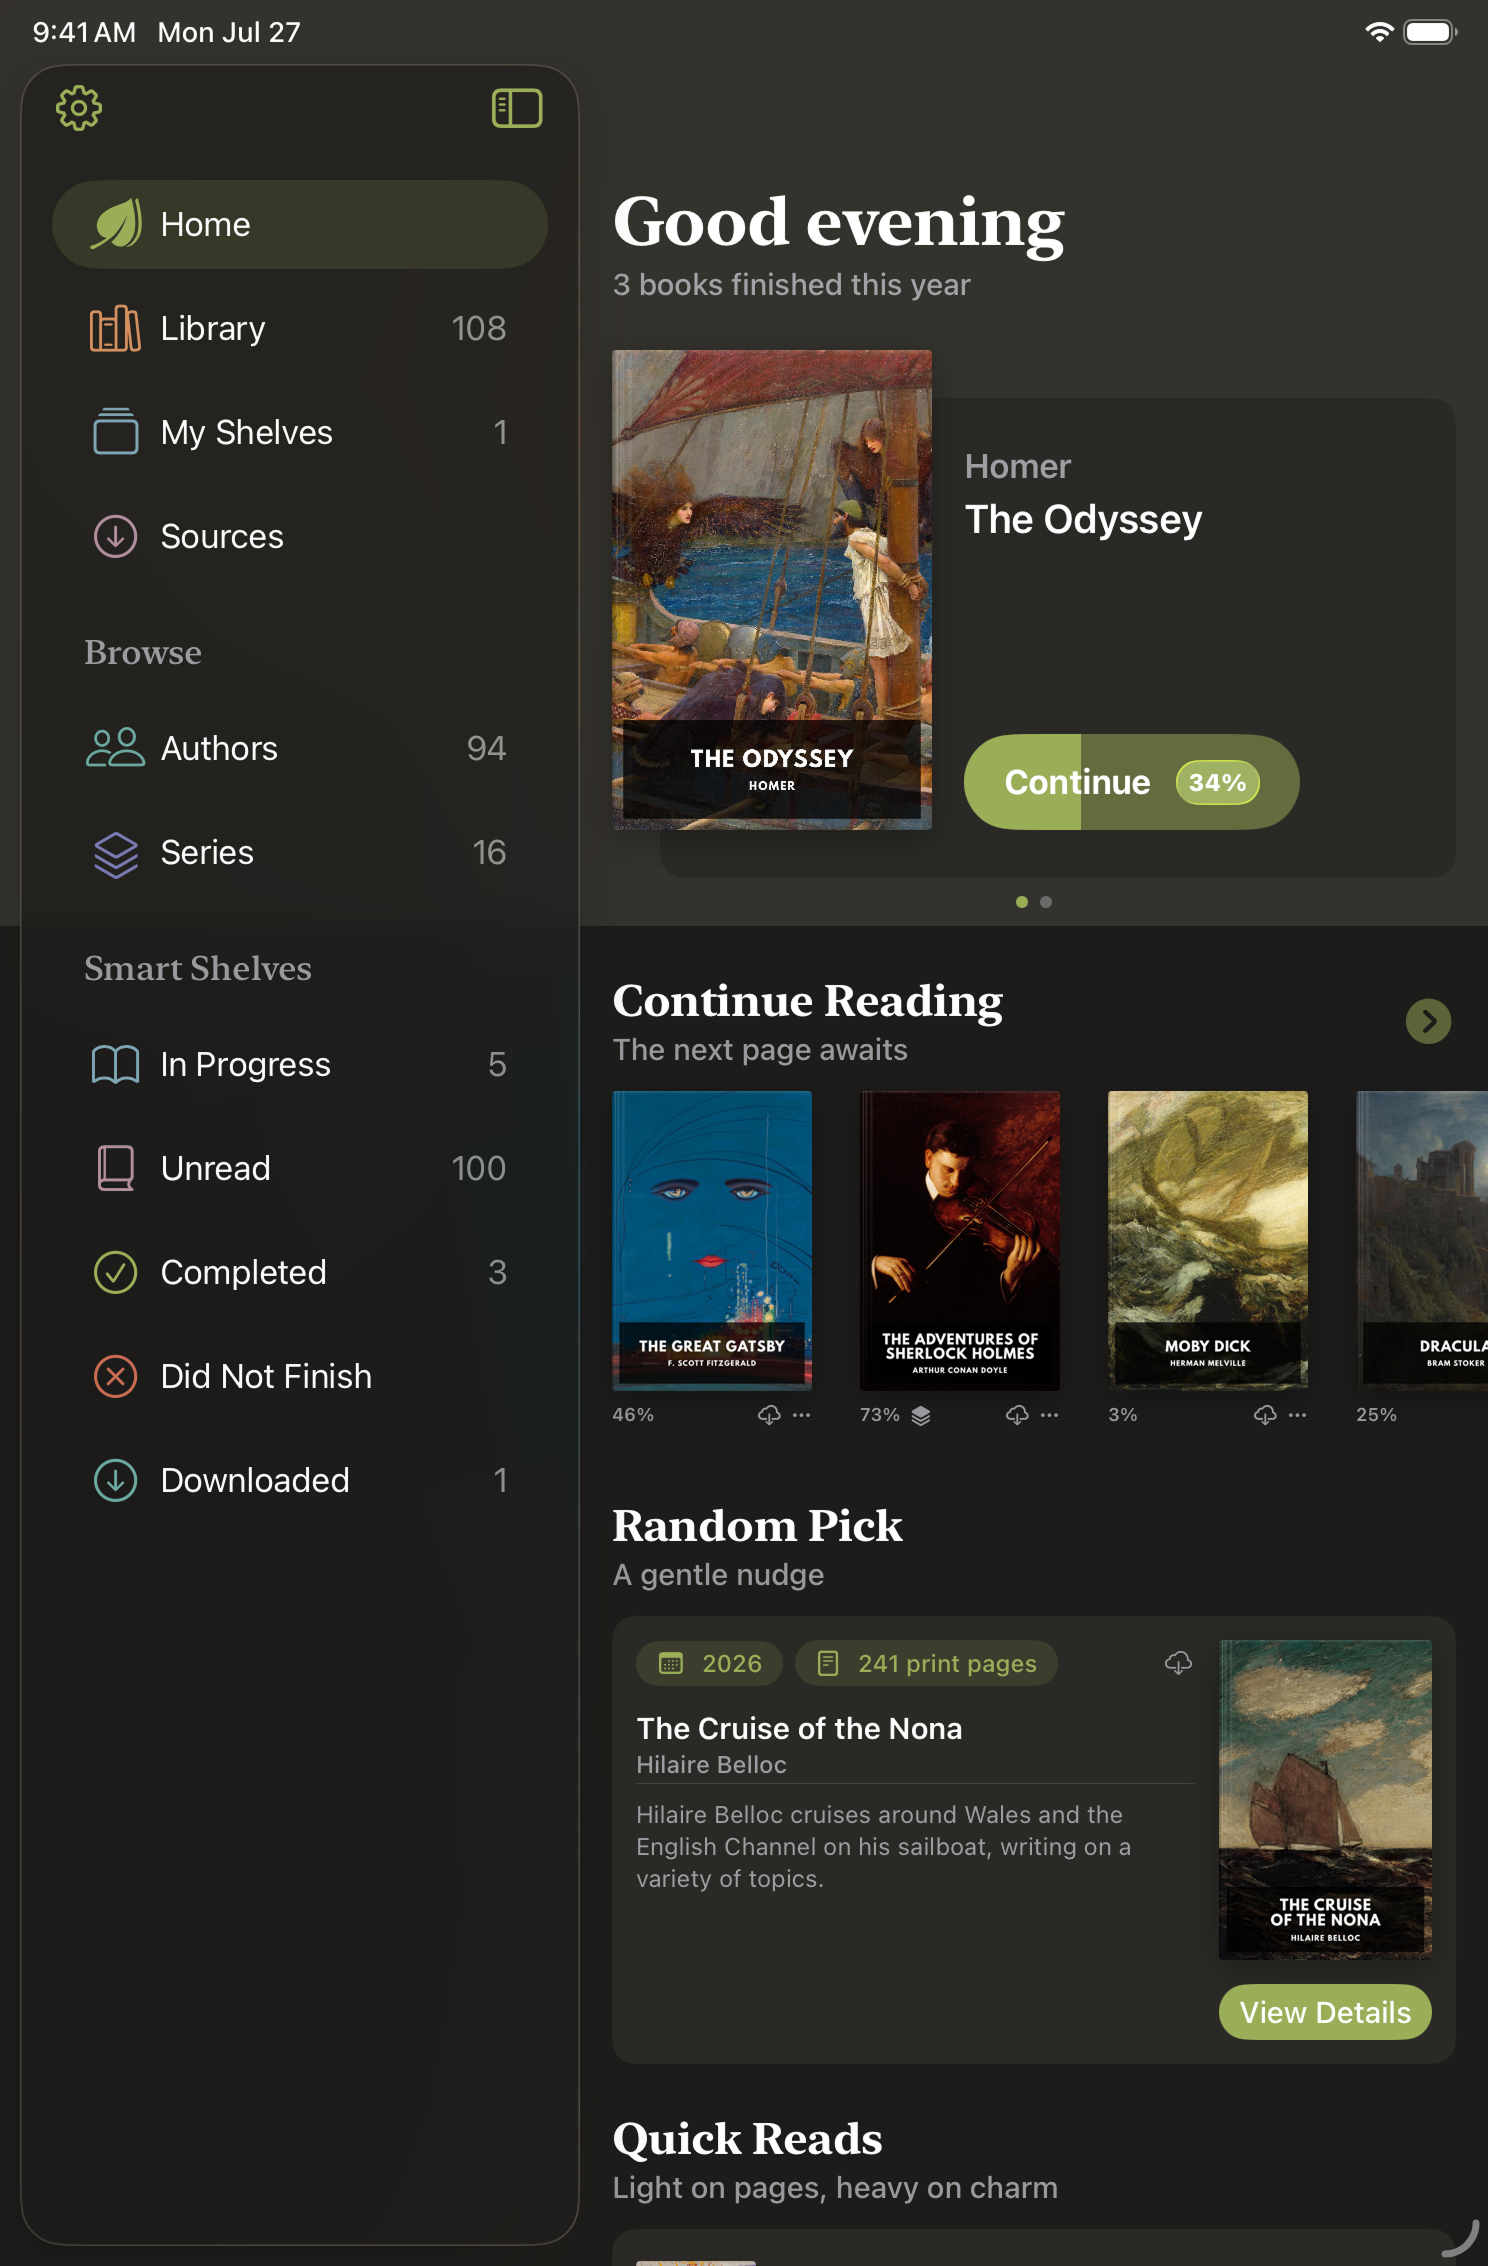Click "3 books finished this year"
Image resolution: width=1488 pixels, height=2266 pixels.
coord(792,285)
